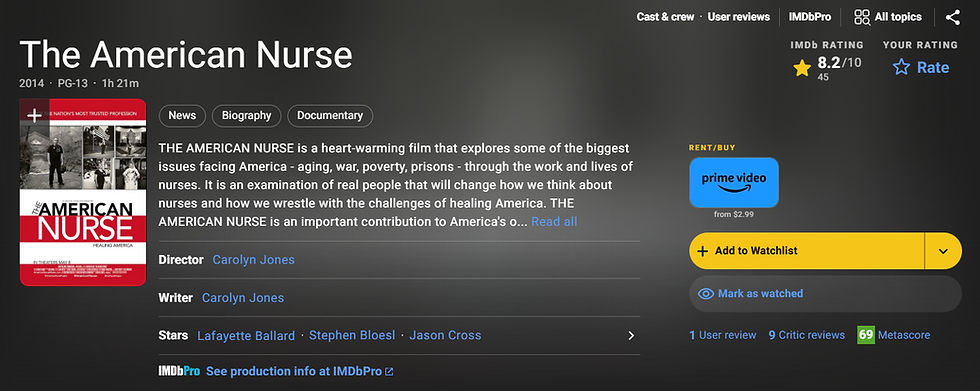This screenshot has width=980, height=391.
Task: Open the Cast & crew page
Action: tap(665, 17)
